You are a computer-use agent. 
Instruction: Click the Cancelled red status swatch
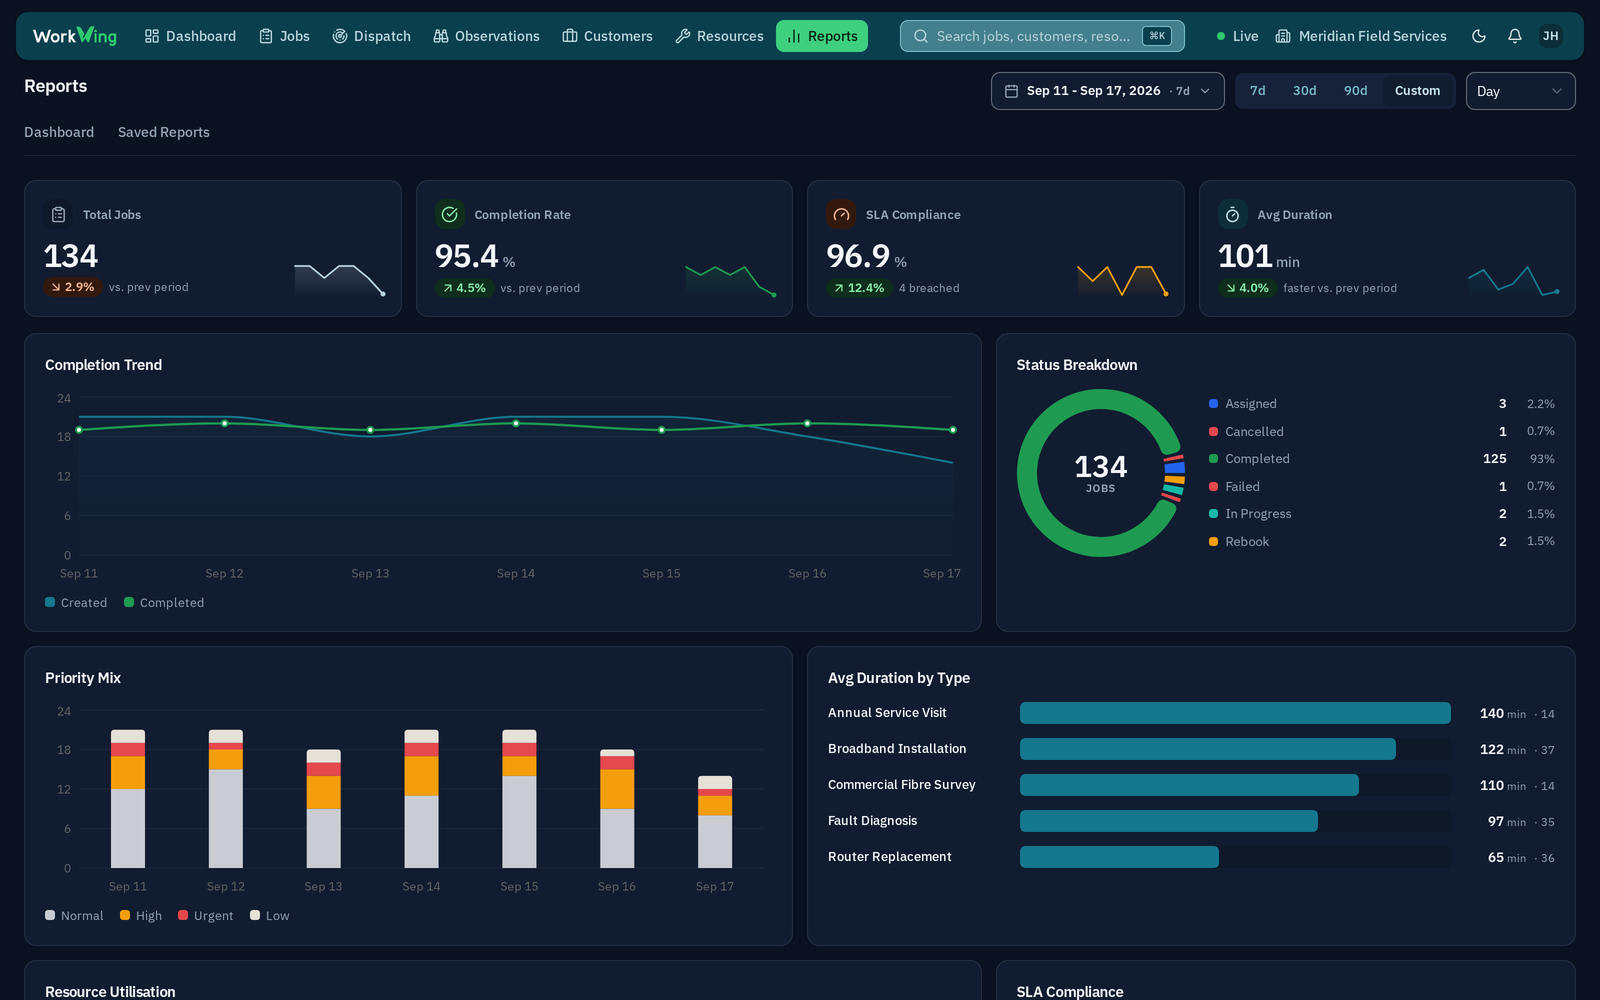point(1213,432)
